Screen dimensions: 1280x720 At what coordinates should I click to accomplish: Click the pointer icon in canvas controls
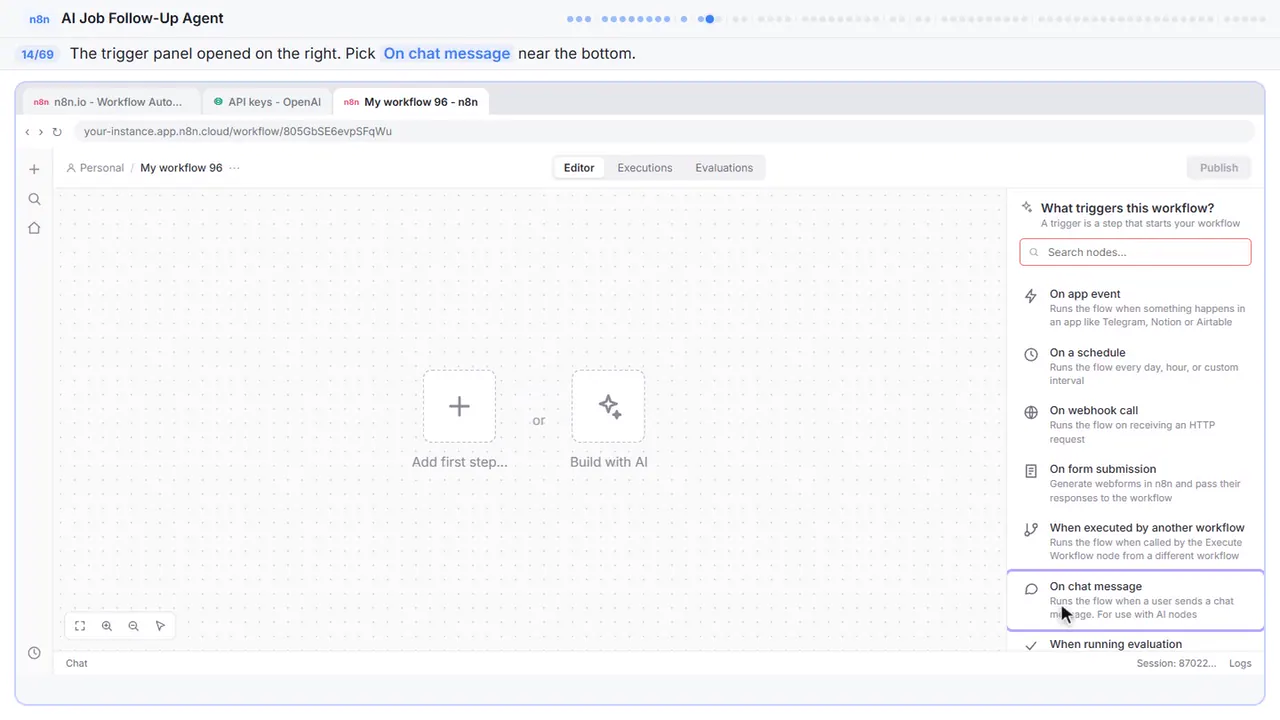click(160, 626)
